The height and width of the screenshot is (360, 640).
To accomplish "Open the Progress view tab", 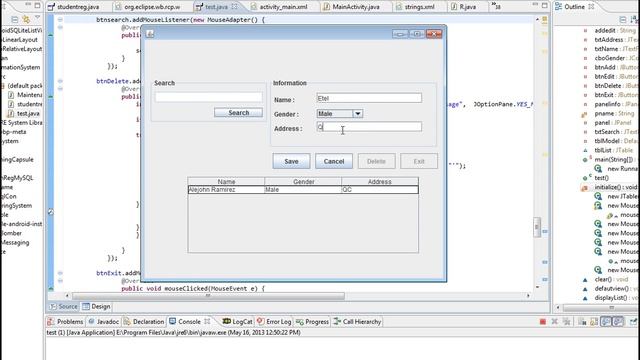I will [312, 322].
